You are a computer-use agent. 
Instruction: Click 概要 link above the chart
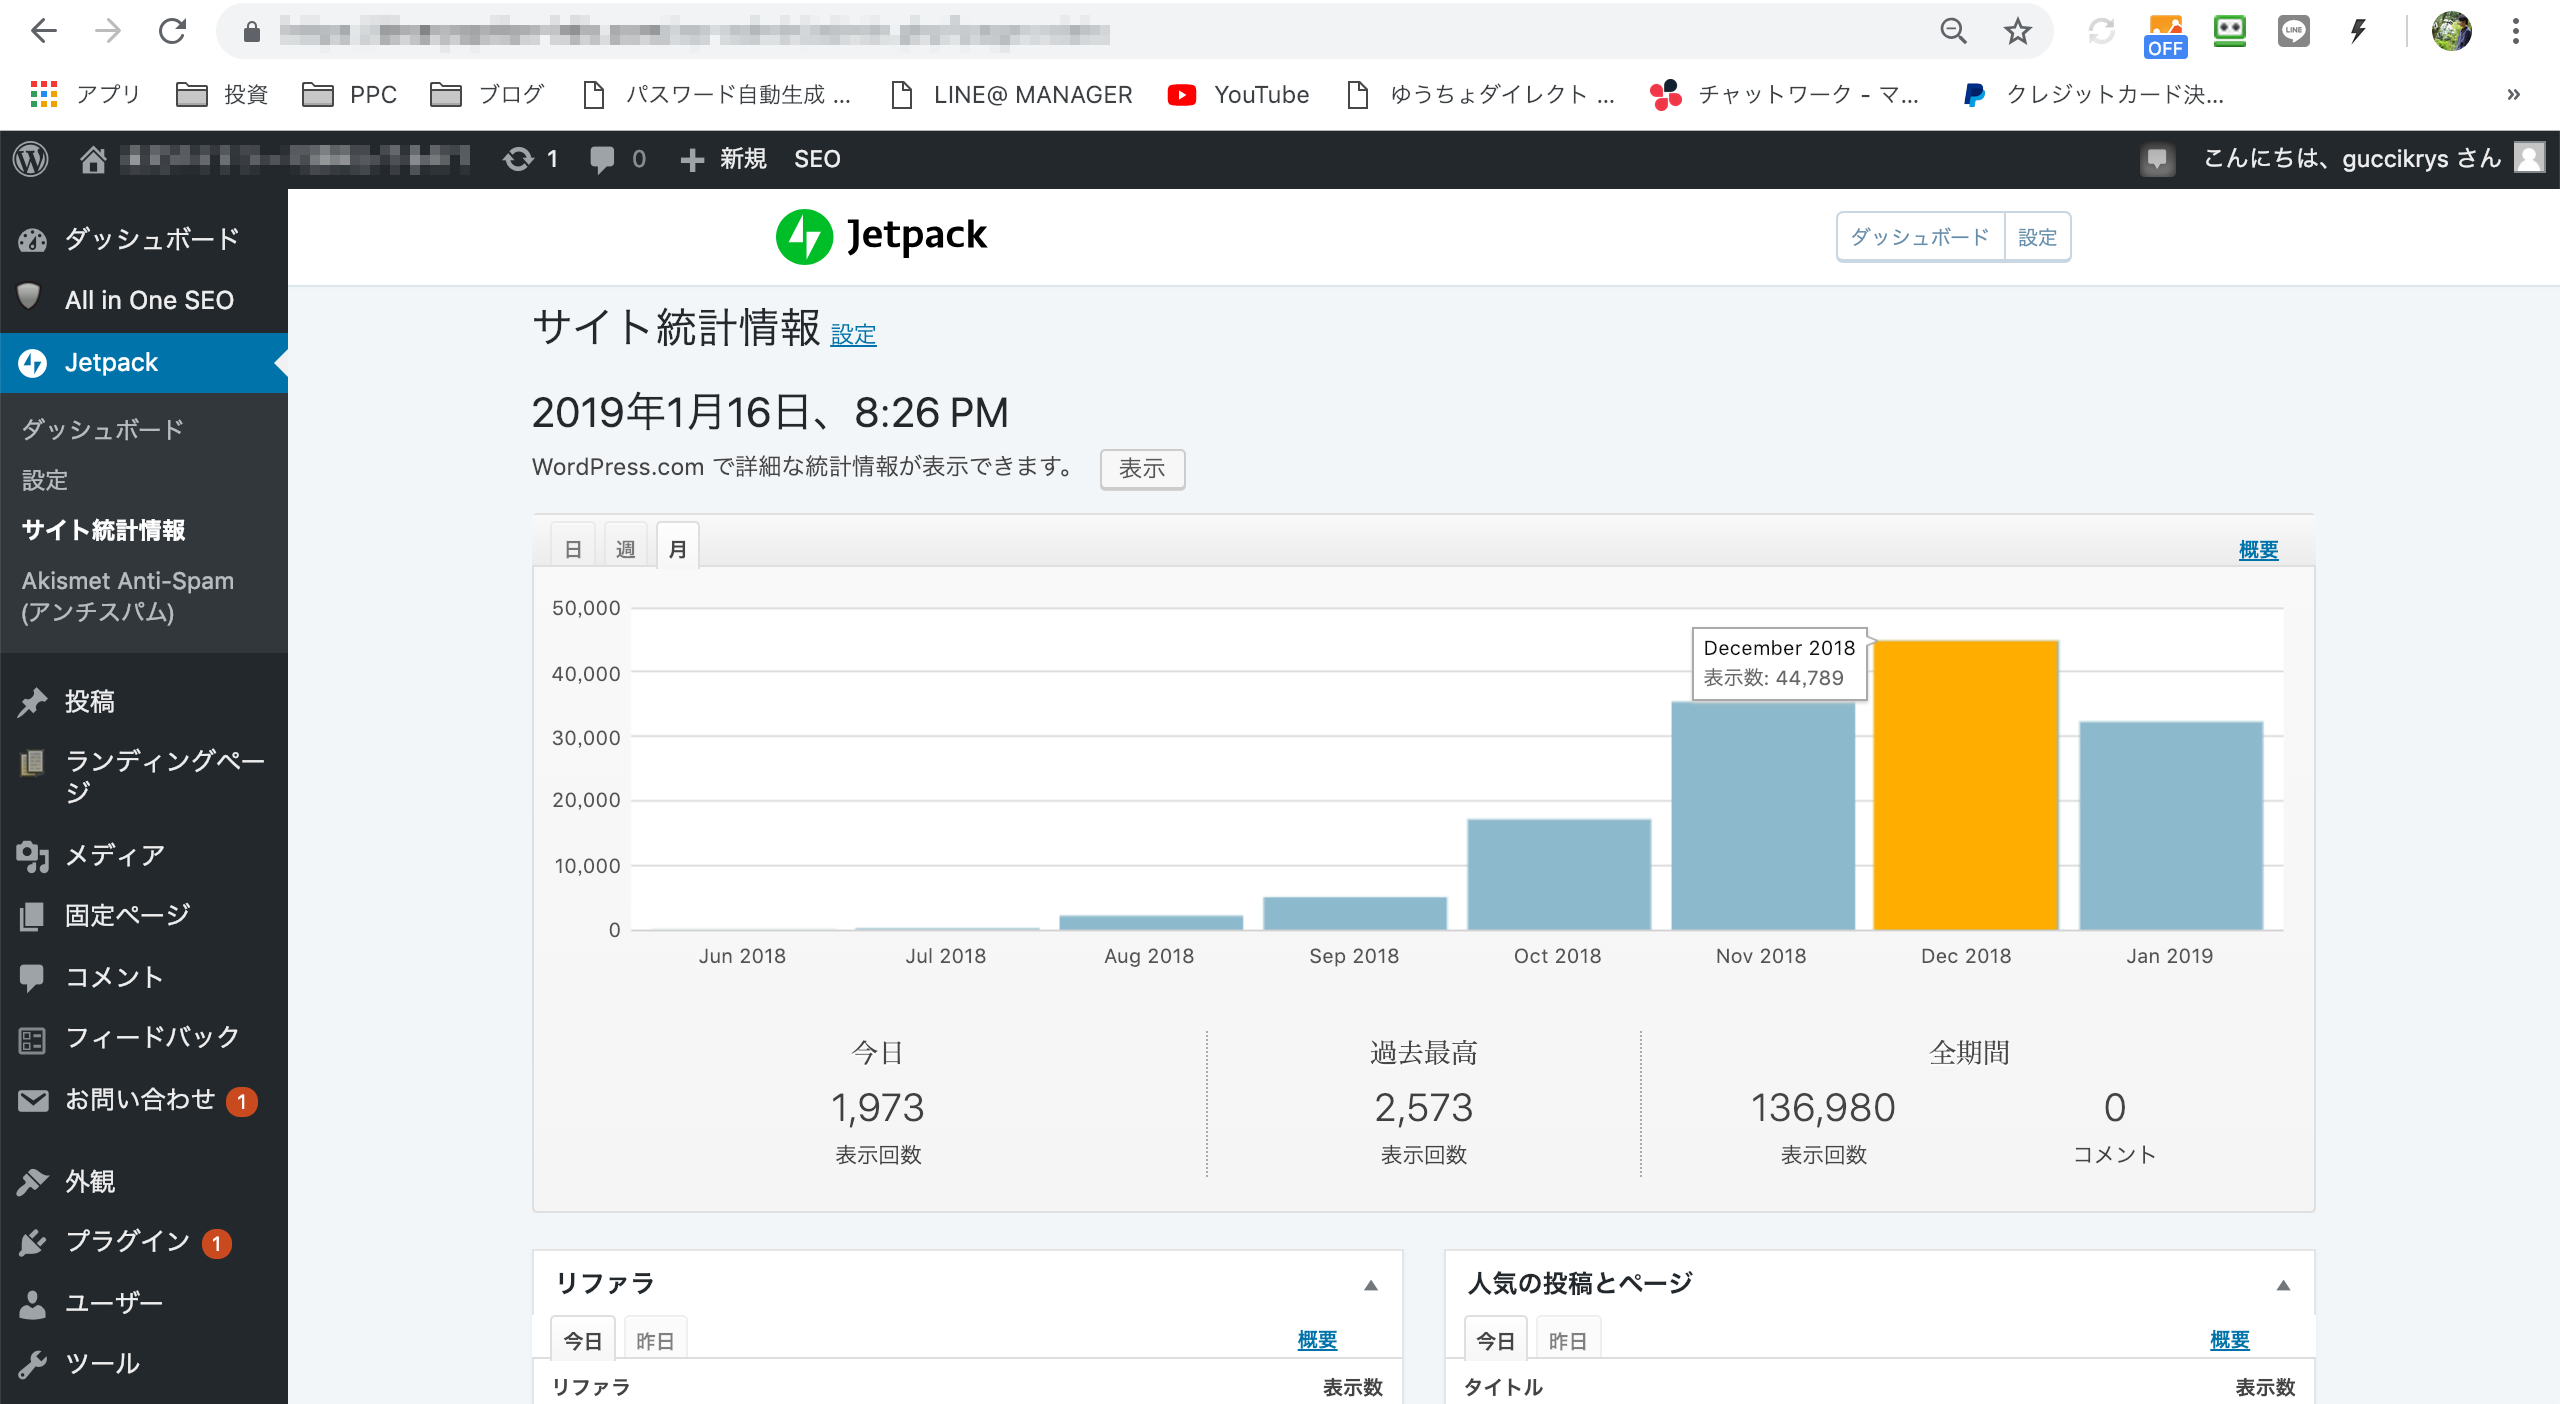[2258, 550]
